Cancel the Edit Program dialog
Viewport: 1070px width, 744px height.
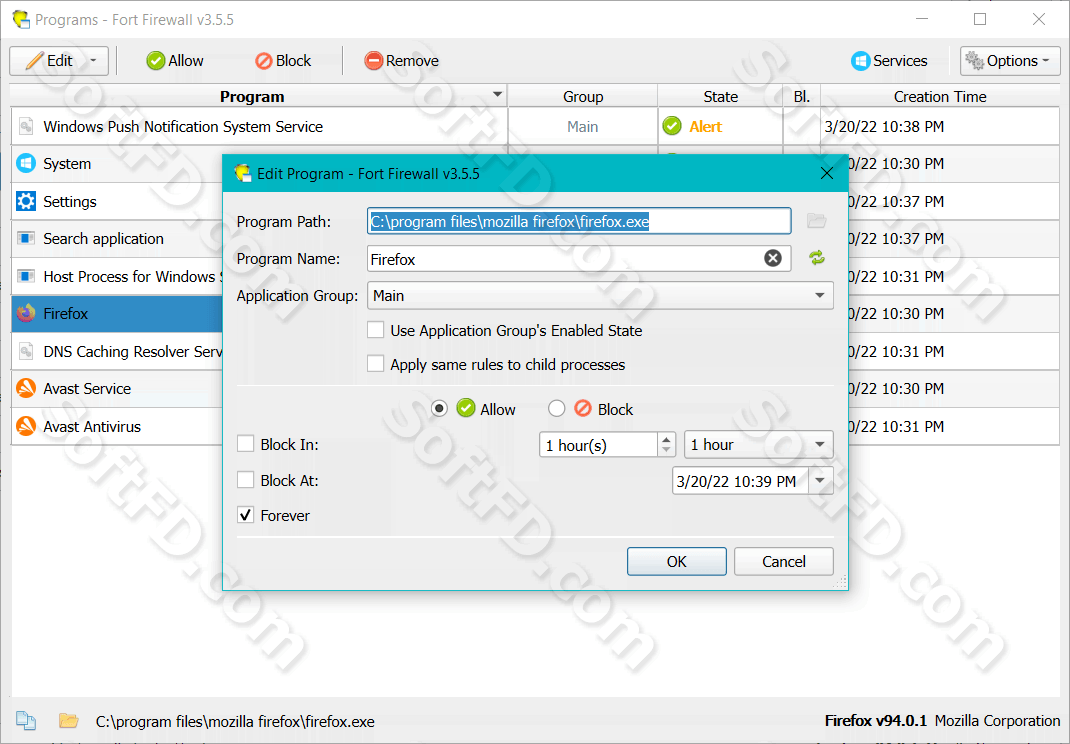[784, 561]
